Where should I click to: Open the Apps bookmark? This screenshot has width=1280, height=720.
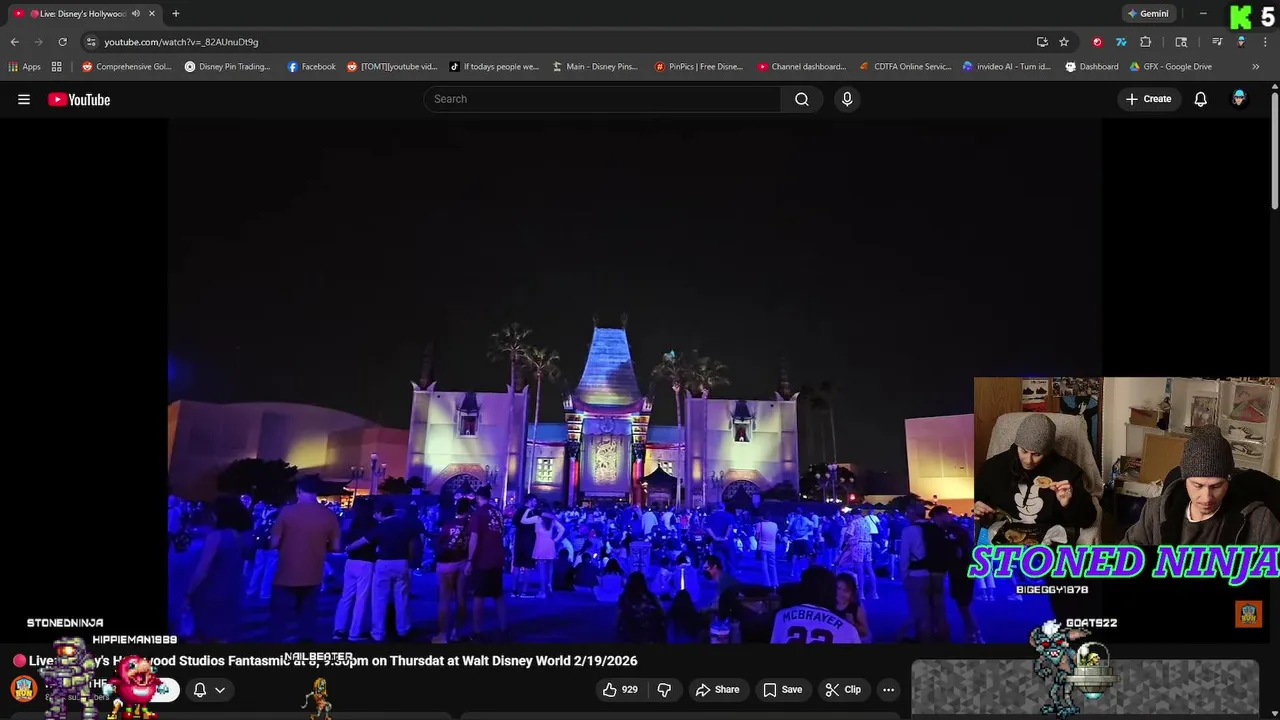pos(25,67)
